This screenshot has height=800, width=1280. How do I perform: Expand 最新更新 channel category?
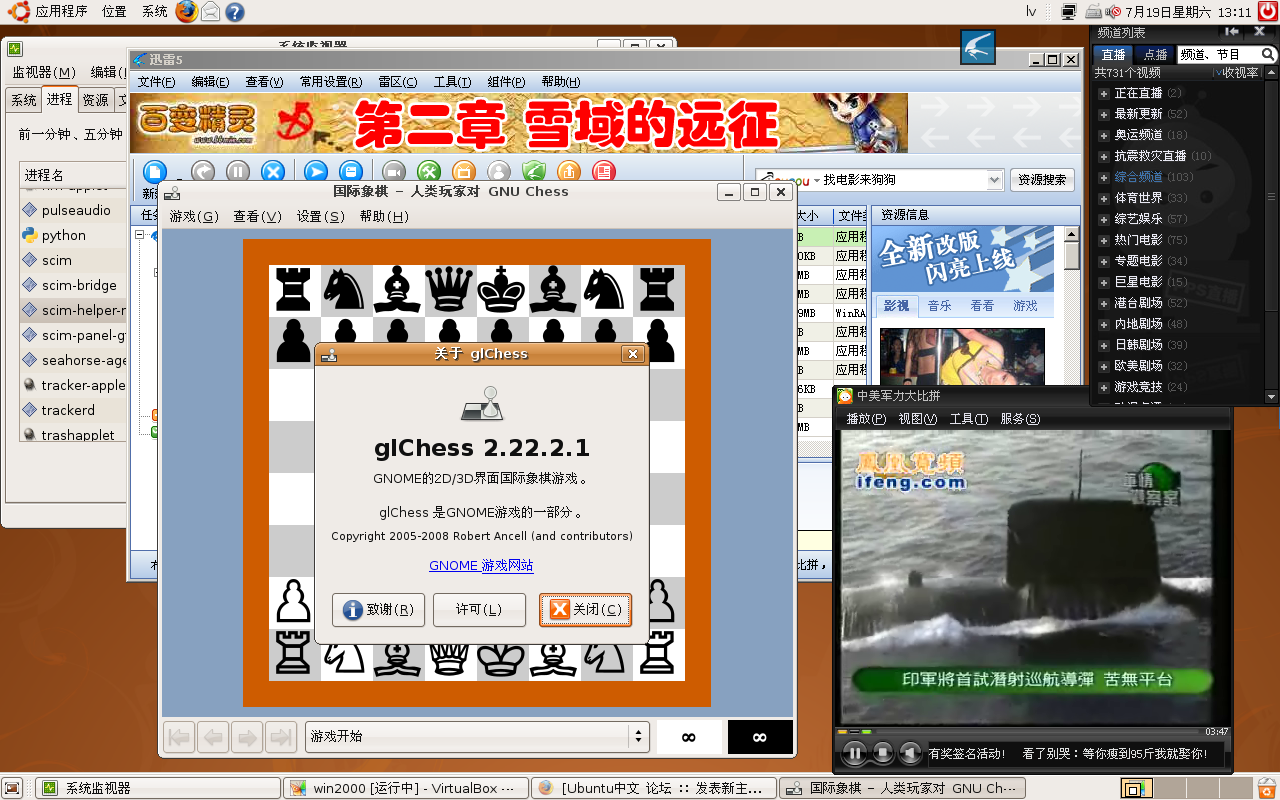point(1104,114)
